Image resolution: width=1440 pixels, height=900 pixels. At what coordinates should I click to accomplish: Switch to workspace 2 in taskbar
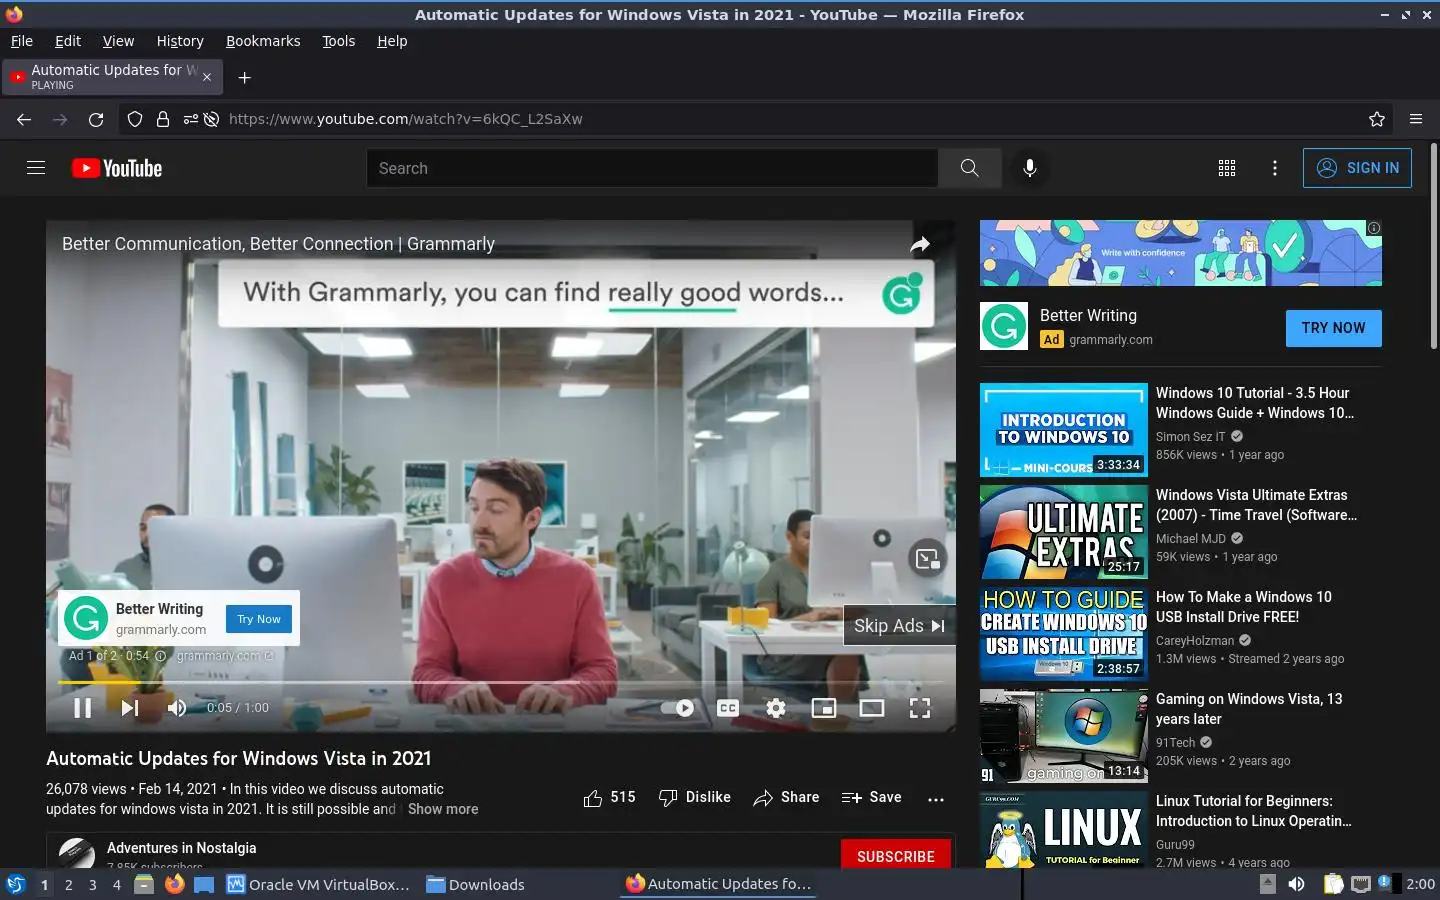[x=68, y=884]
